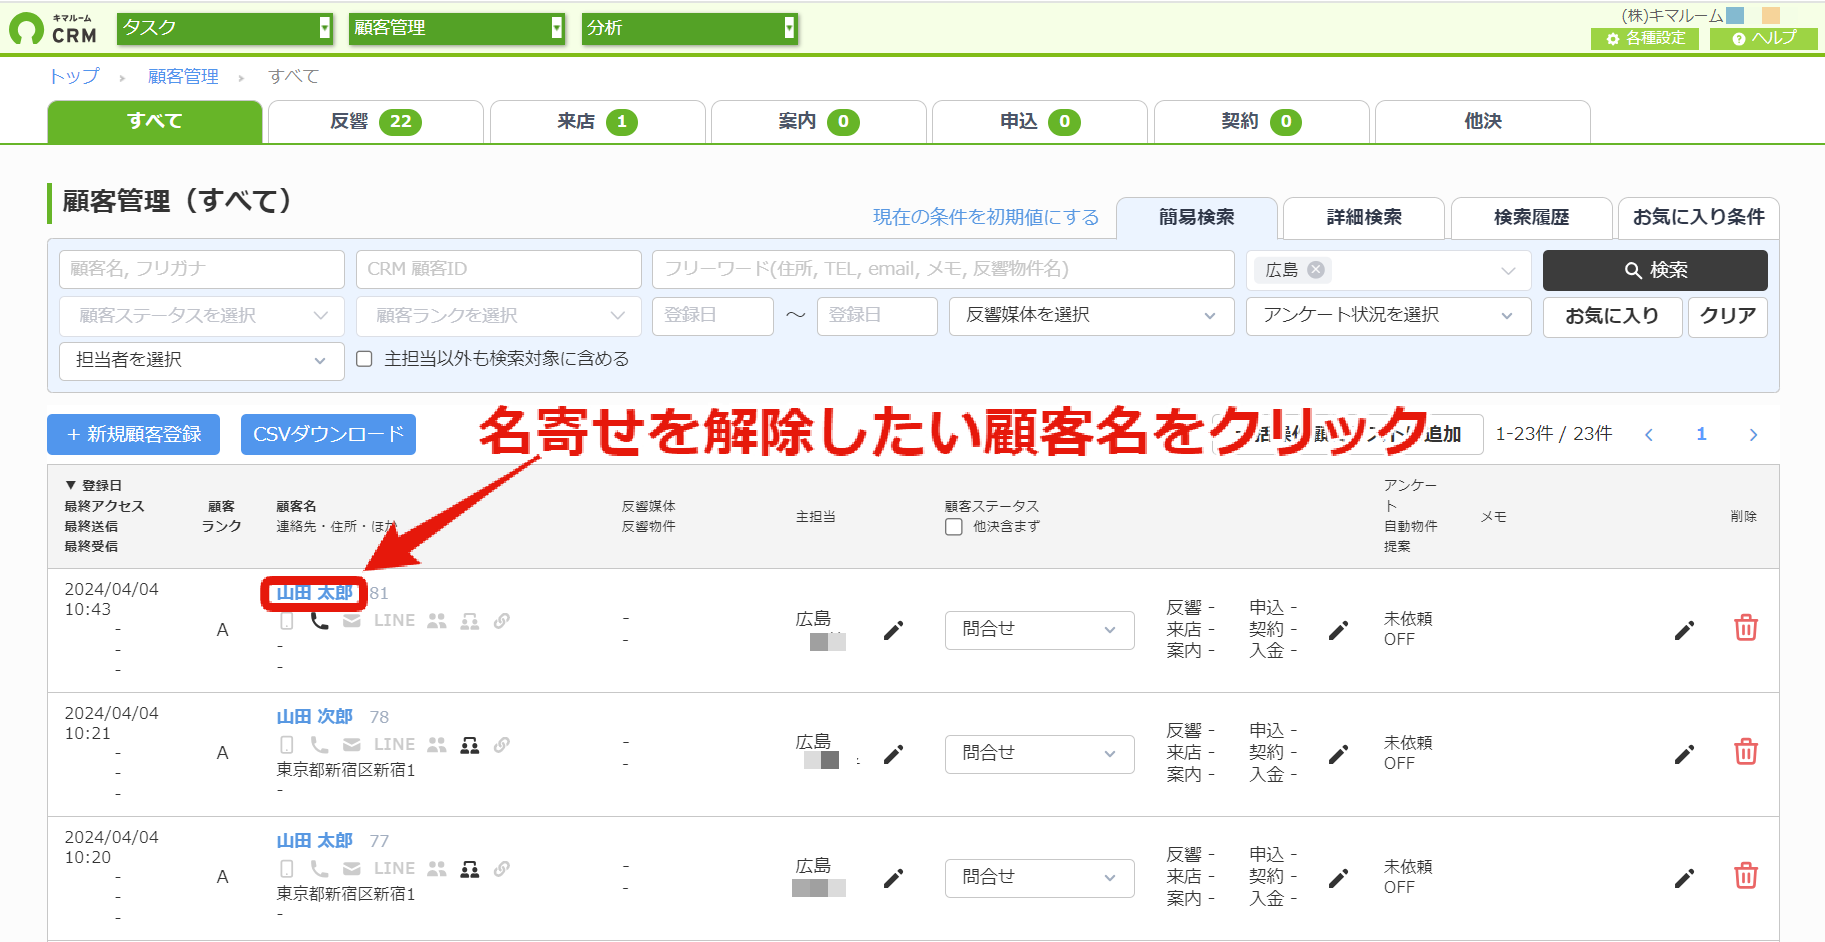This screenshot has height=942, width=1825.
Task: Switch to the 案内 tab
Action: pyautogui.click(x=818, y=122)
